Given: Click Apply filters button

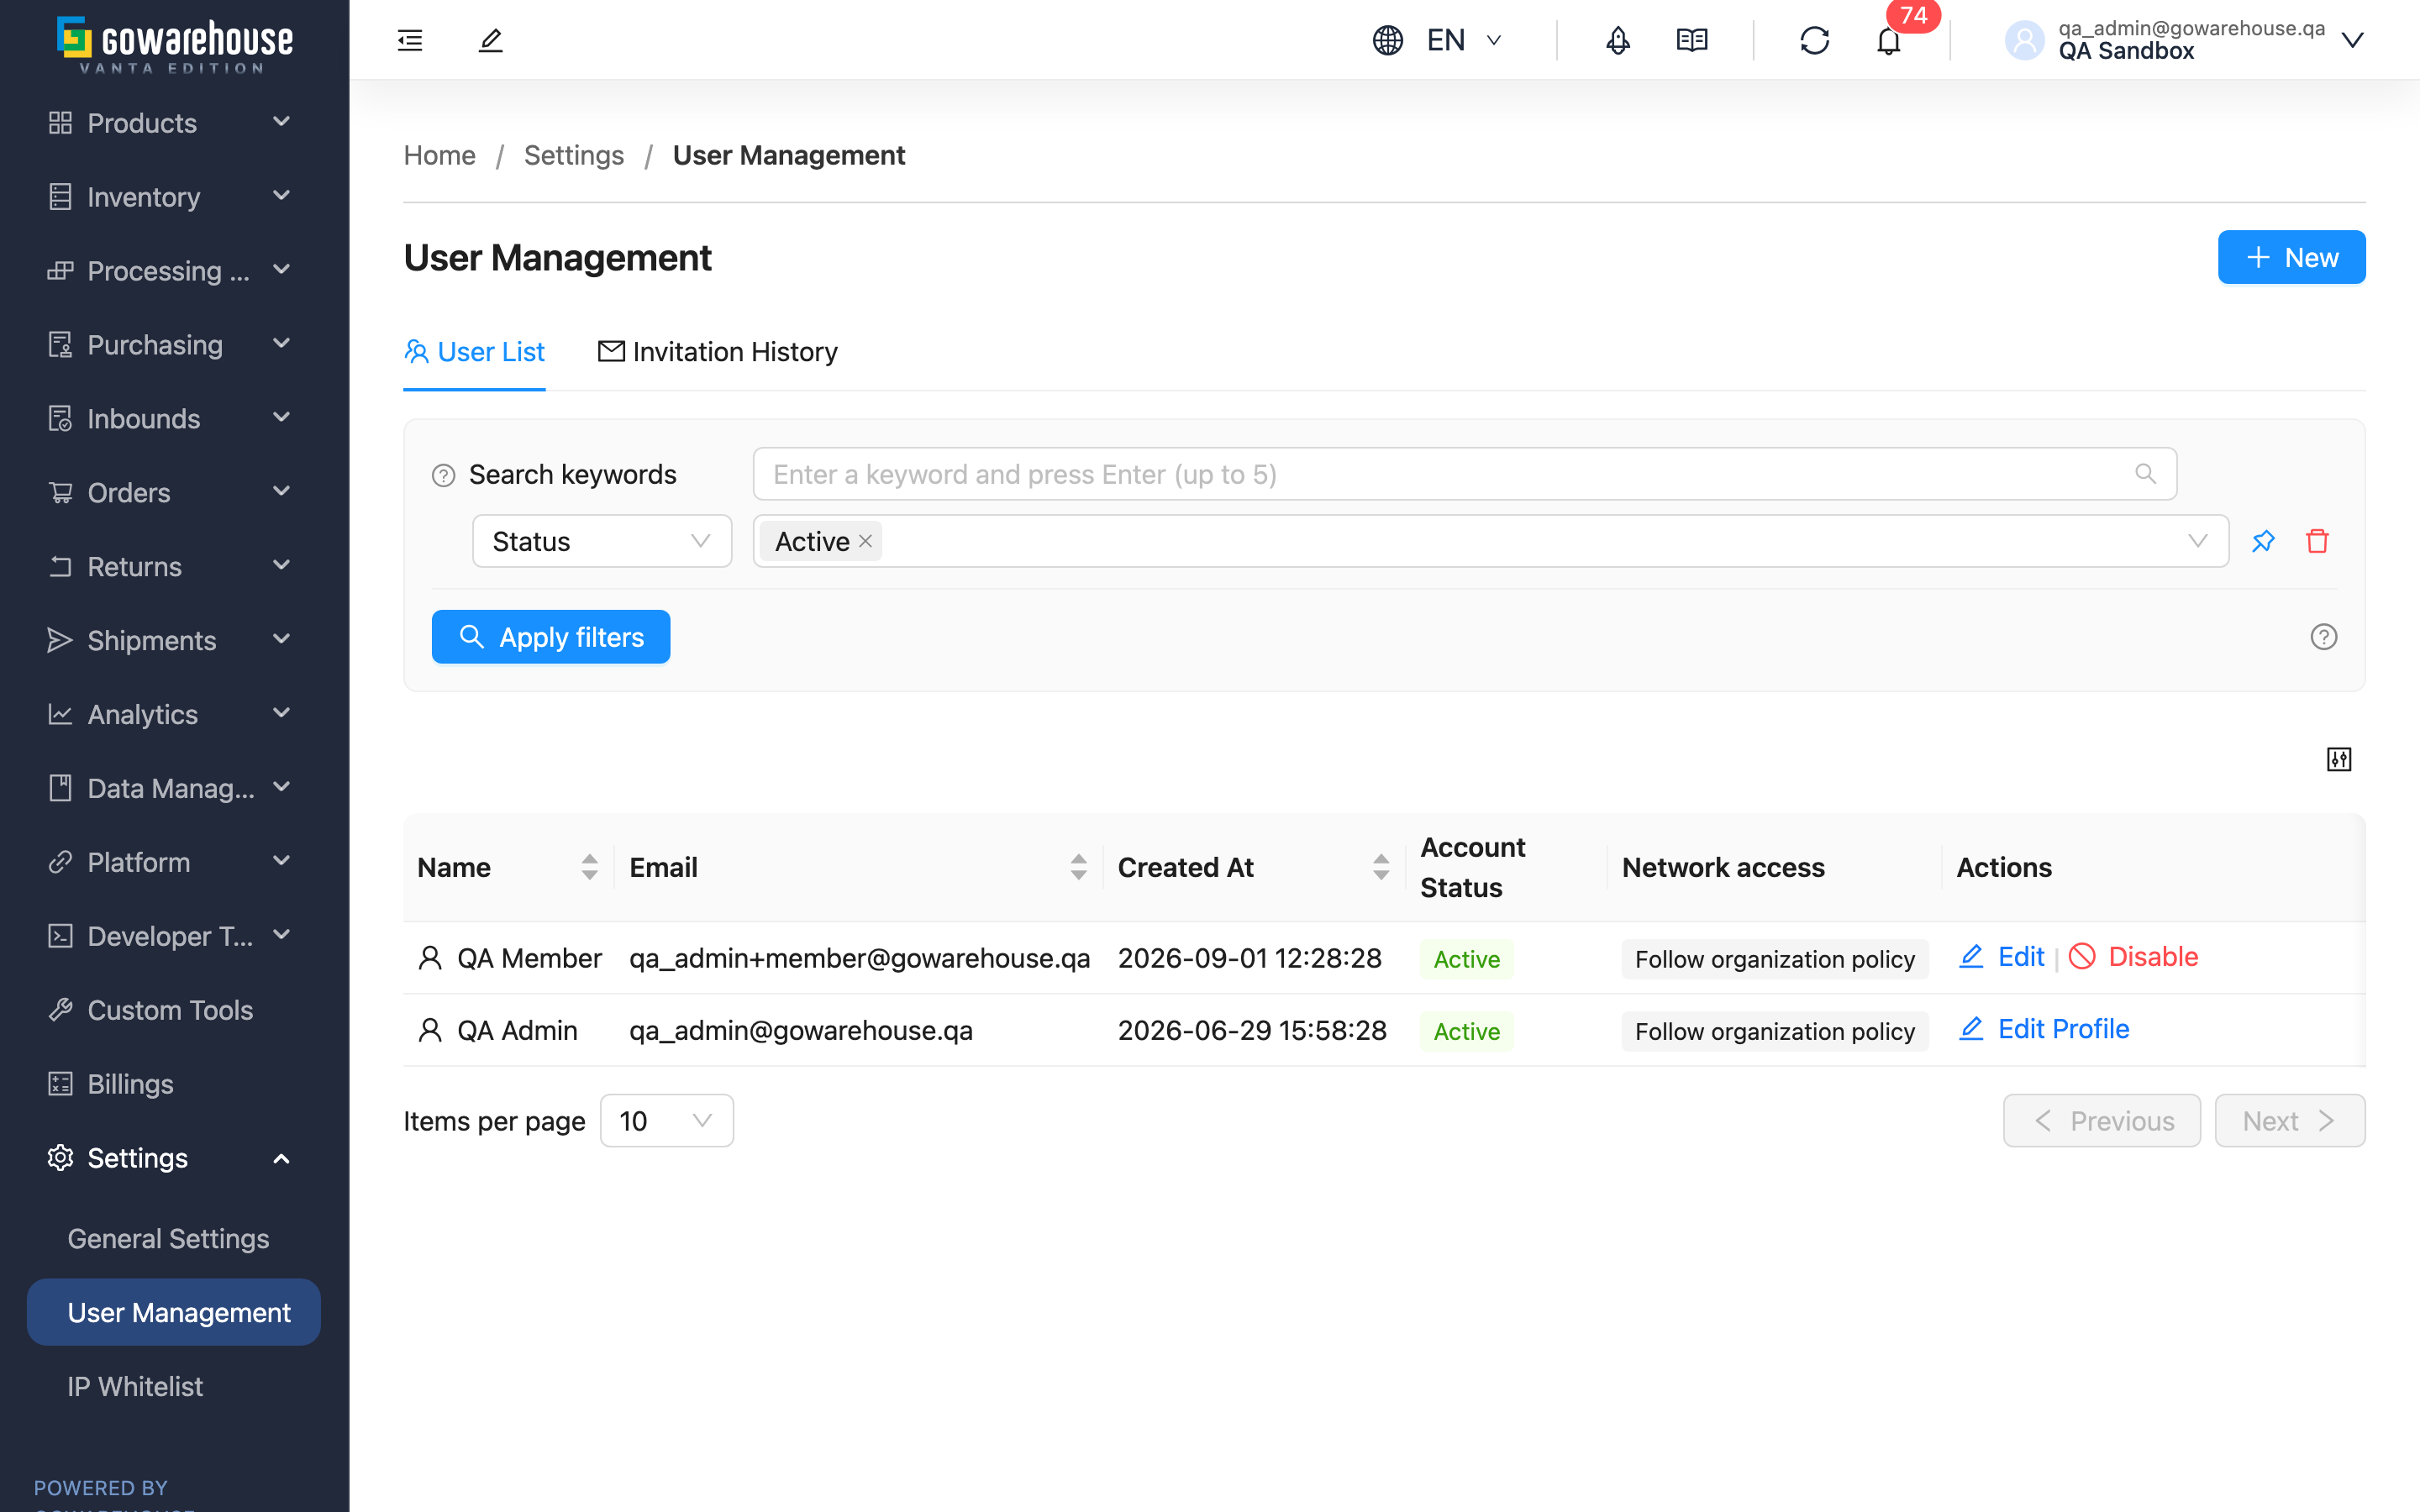Looking at the screenshot, I should click(x=551, y=637).
